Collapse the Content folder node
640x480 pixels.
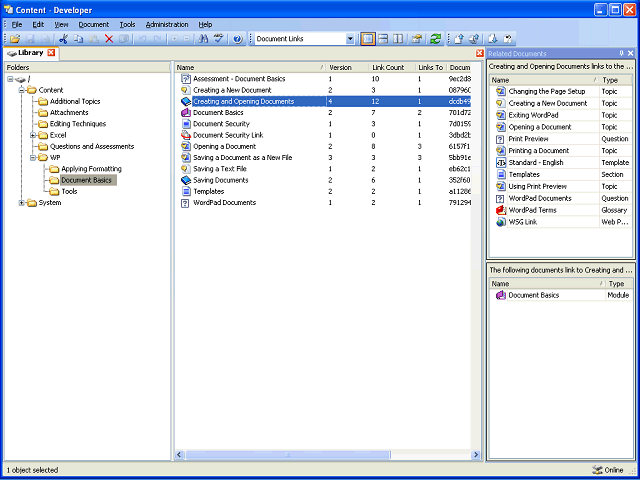22,90
